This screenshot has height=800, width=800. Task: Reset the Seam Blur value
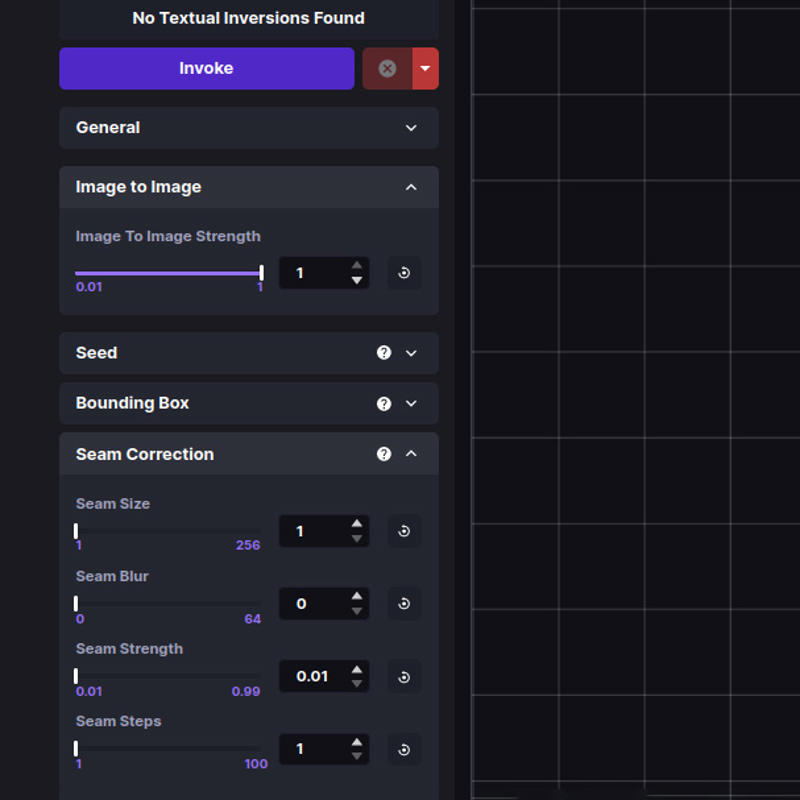tap(404, 604)
